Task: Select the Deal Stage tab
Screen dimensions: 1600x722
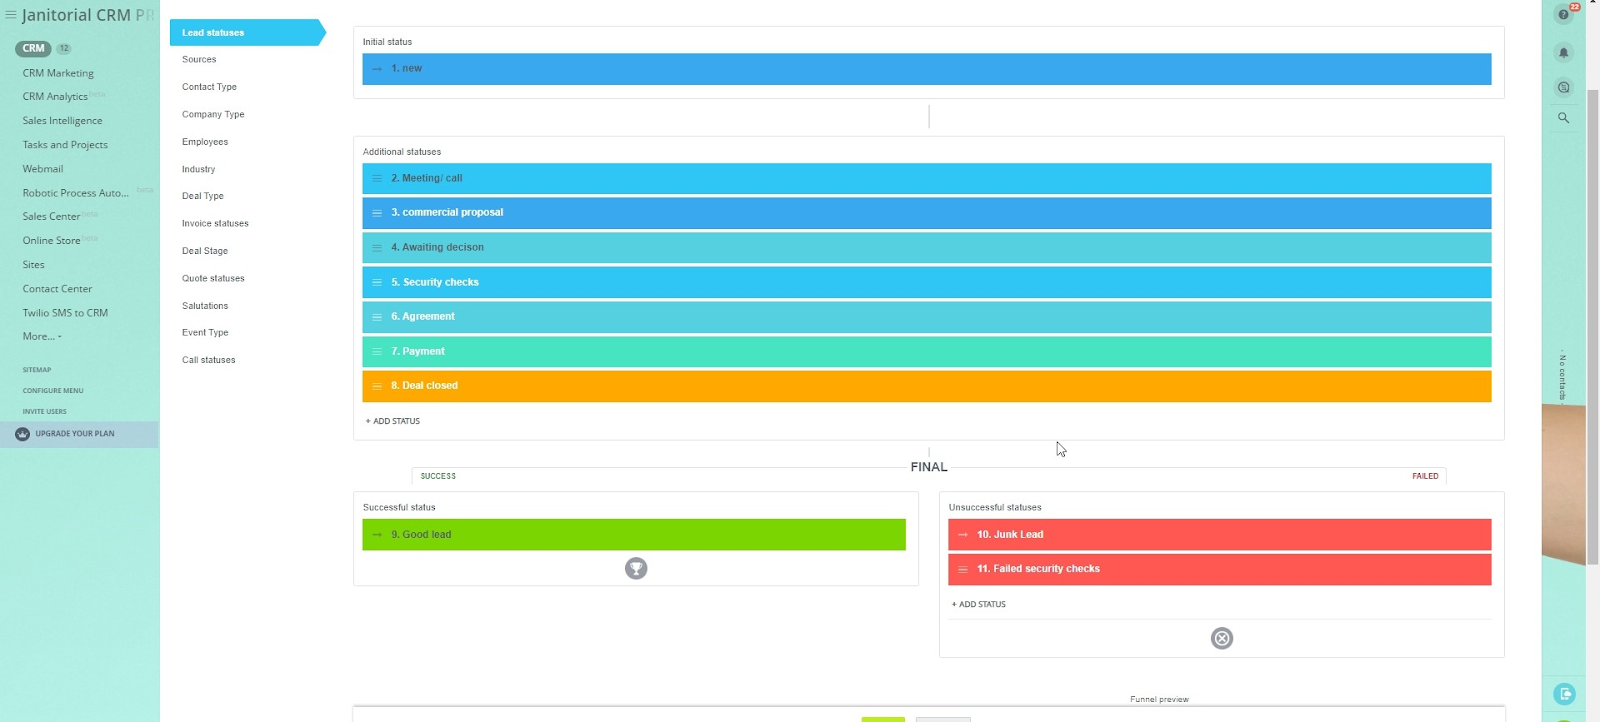Action: tap(205, 251)
